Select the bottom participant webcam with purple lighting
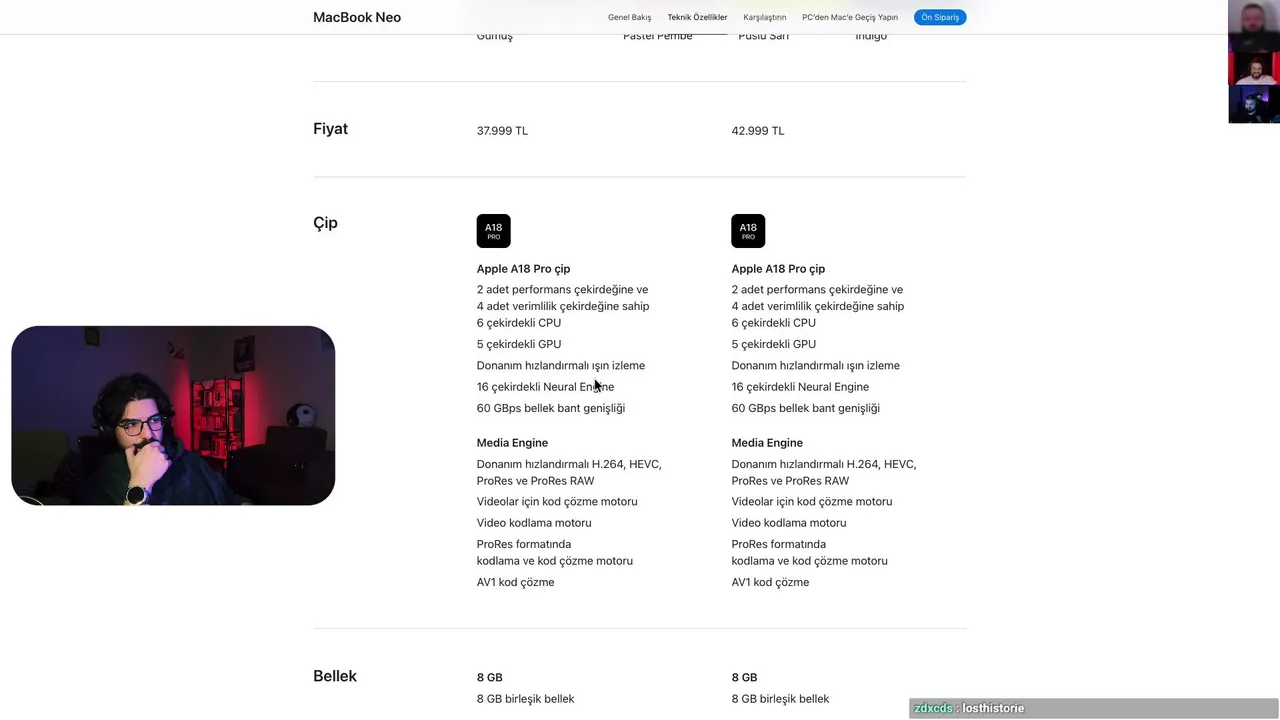The height and width of the screenshot is (720, 1280). pos(1253,105)
